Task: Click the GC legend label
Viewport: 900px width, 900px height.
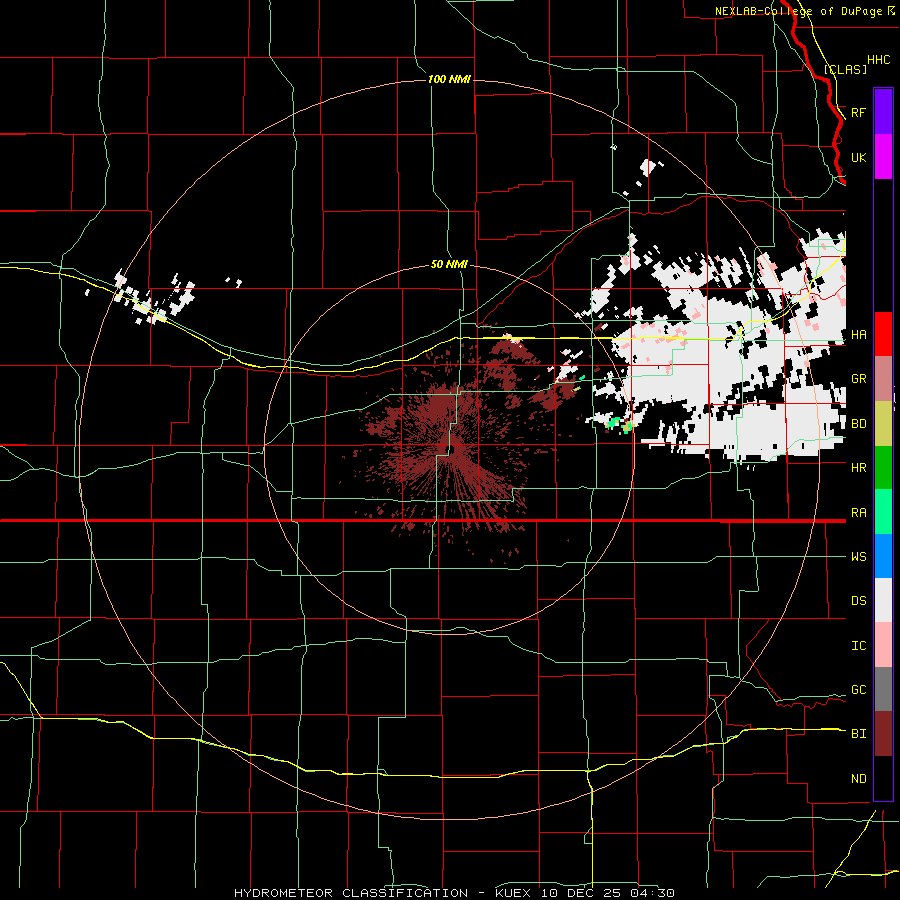Action: pyautogui.click(x=858, y=690)
